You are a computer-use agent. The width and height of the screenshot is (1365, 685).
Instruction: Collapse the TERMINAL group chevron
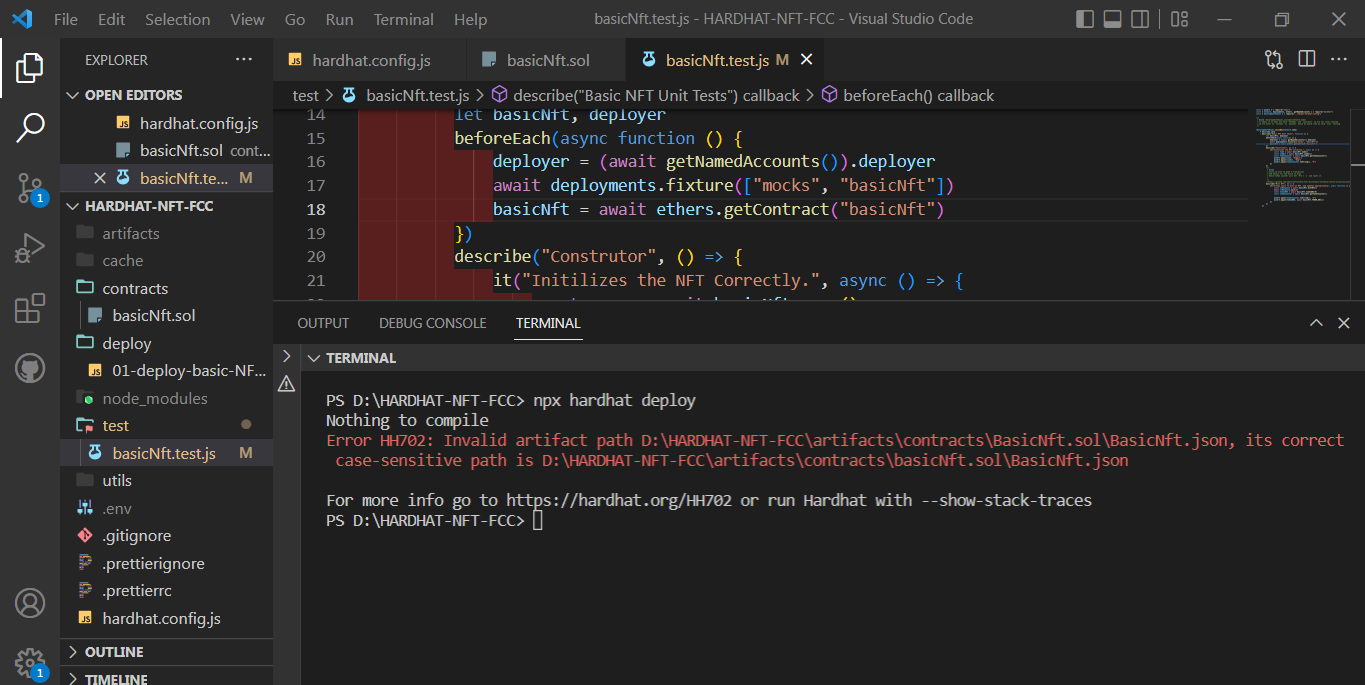tap(313, 358)
